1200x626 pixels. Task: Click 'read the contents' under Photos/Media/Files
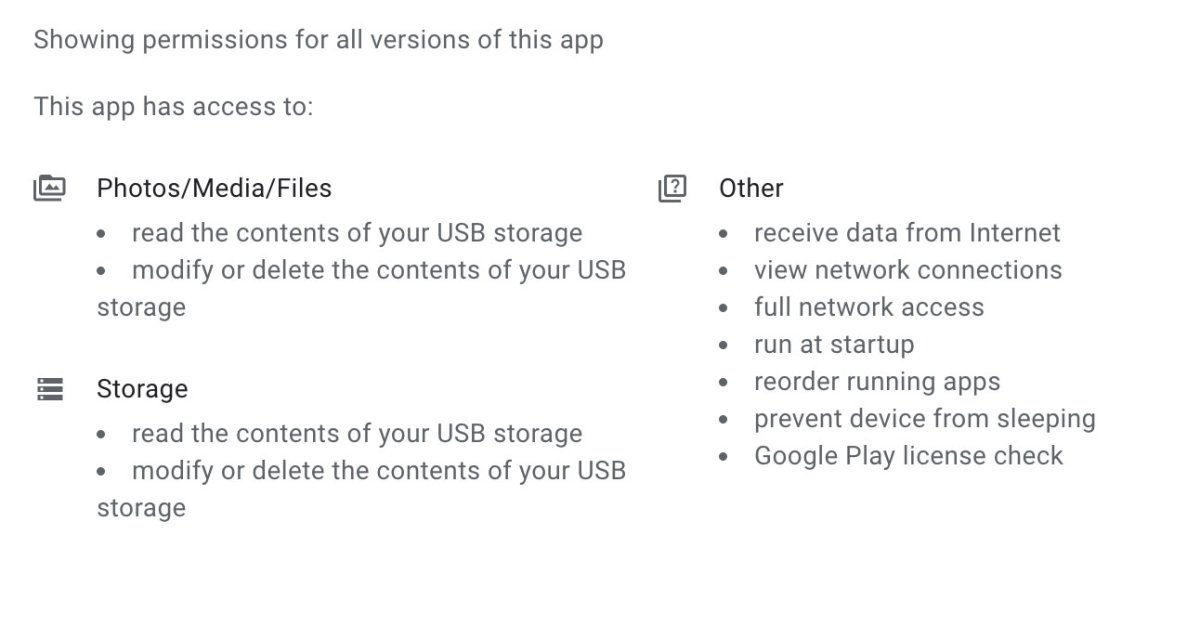[x=356, y=233]
